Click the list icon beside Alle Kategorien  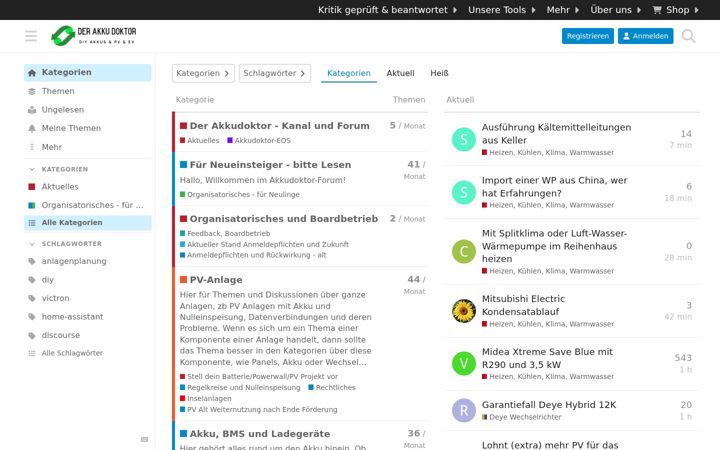32,223
